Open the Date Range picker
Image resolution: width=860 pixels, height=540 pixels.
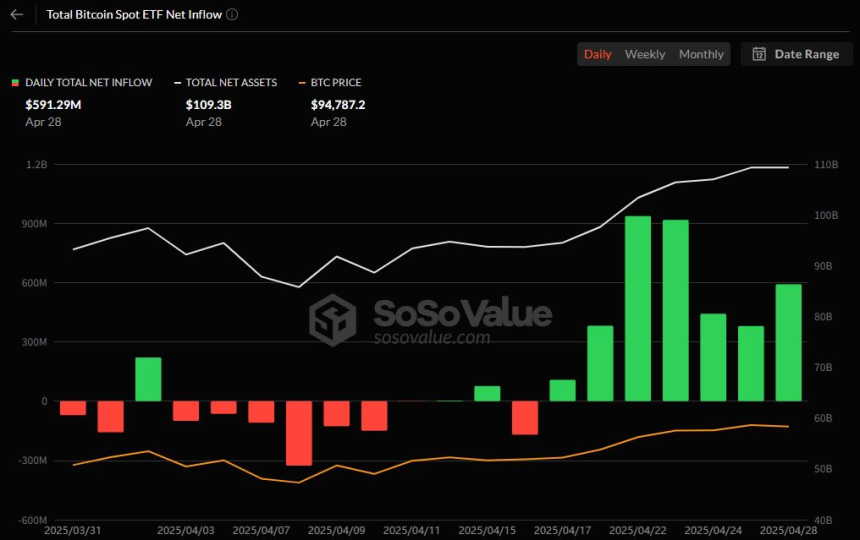coord(796,54)
